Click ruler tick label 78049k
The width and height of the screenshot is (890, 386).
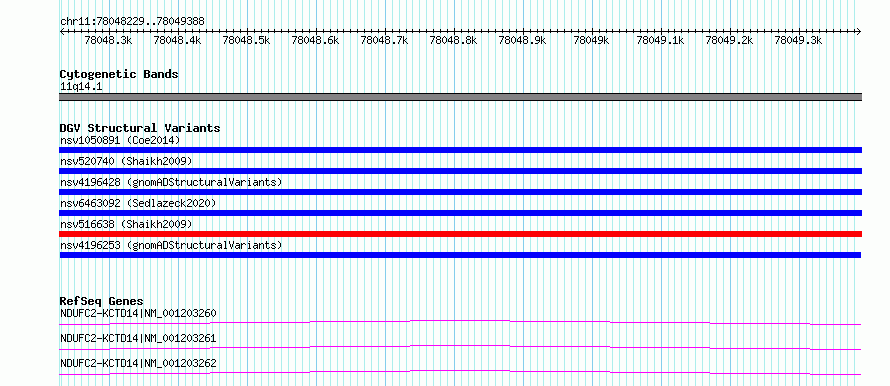tap(591, 40)
